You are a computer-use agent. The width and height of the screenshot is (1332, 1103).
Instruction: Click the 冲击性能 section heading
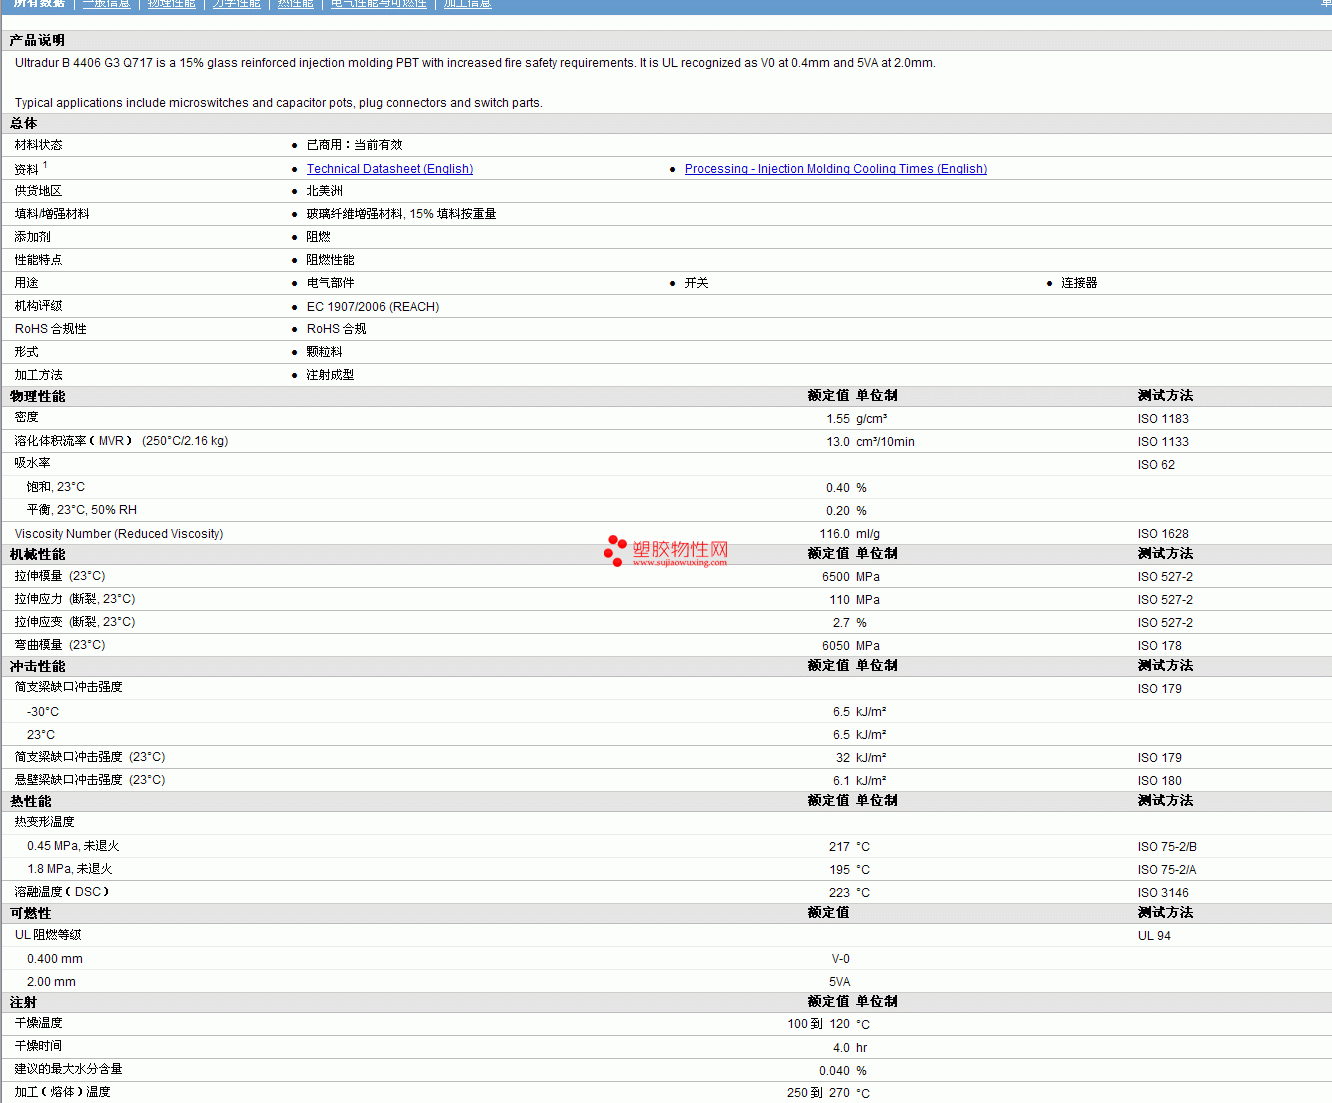[x=38, y=666]
